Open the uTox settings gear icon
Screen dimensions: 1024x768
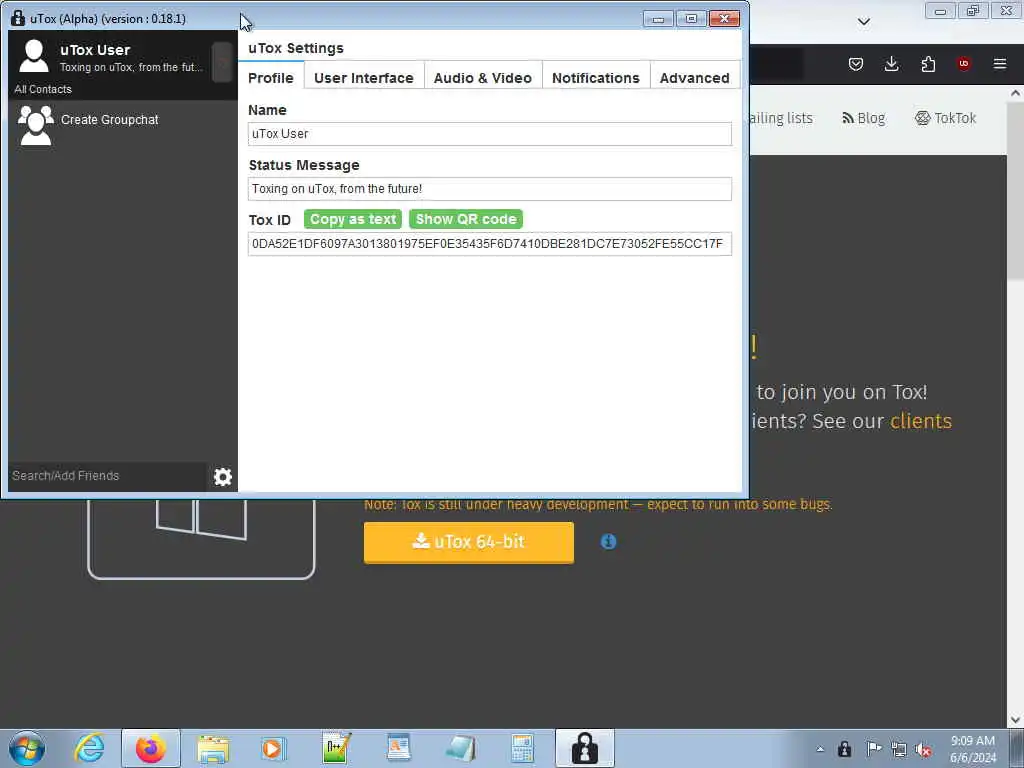tap(223, 477)
